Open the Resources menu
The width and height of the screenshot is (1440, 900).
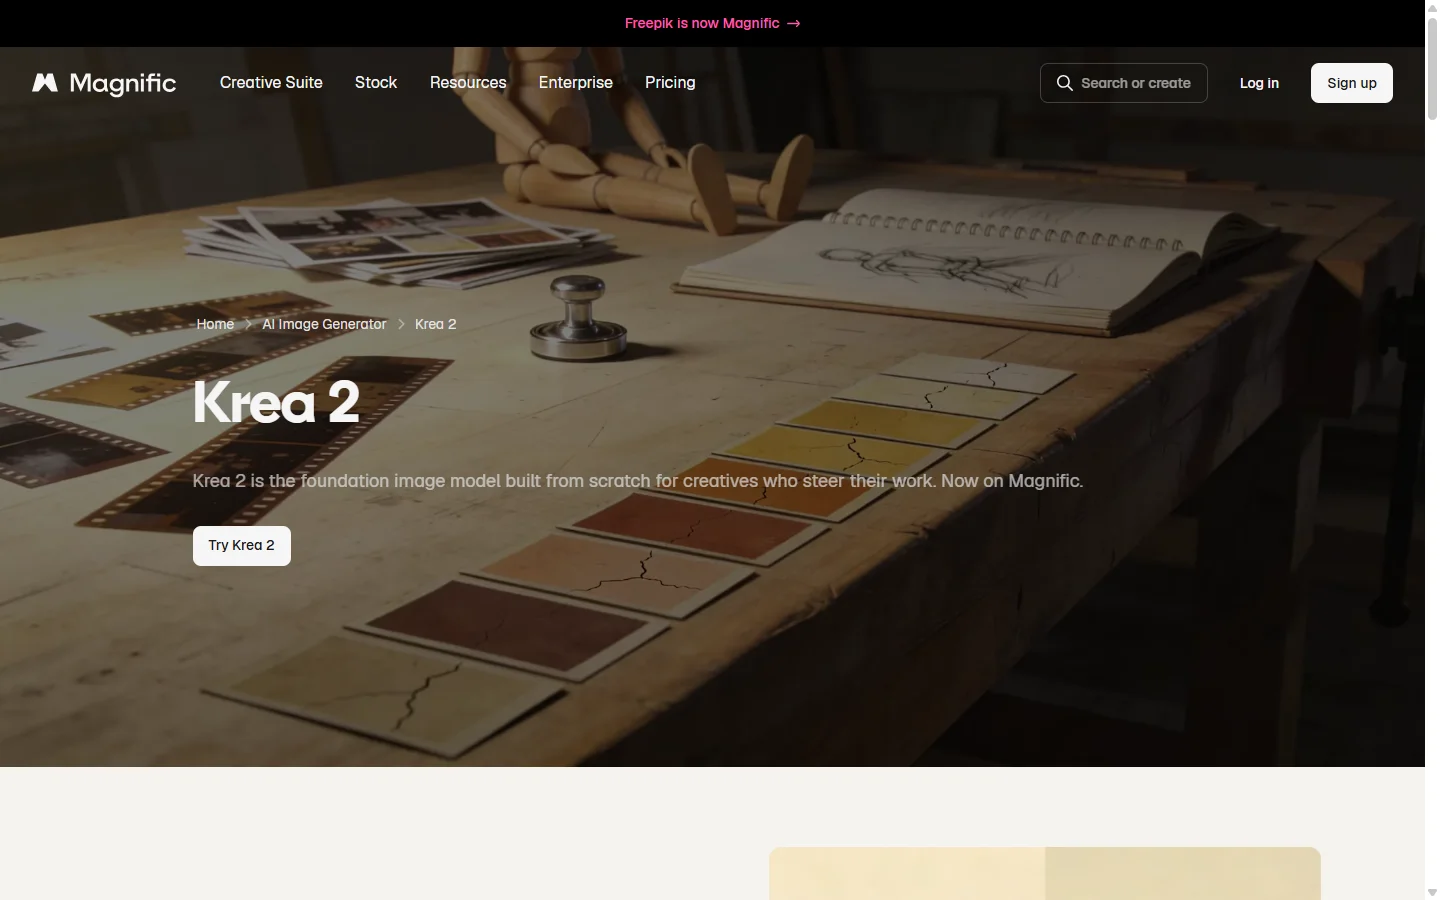(x=468, y=83)
